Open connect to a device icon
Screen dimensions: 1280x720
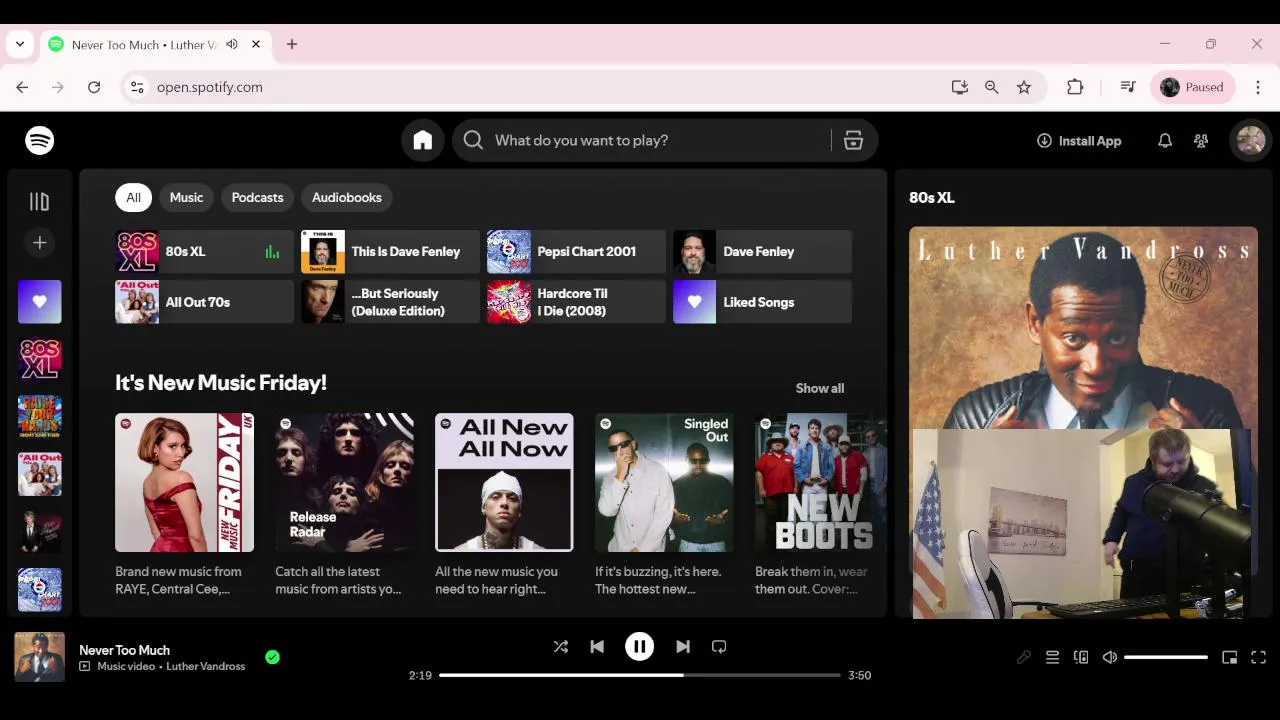[1081, 657]
